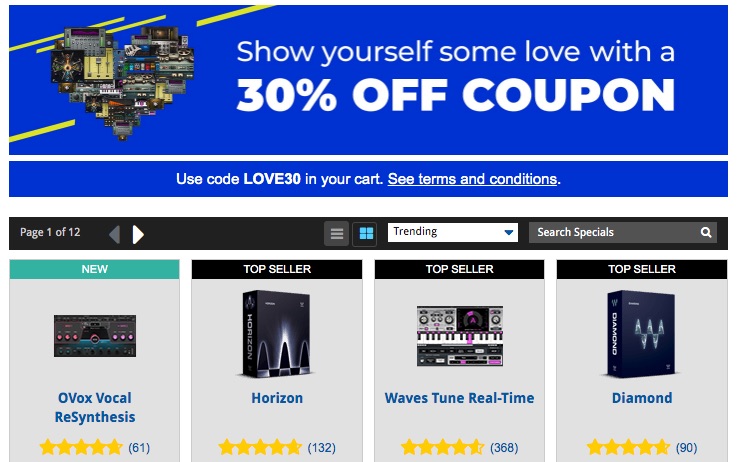The width and height of the screenshot is (739, 462).
Task: Click the Search Specials magnifier icon
Action: tap(706, 232)
